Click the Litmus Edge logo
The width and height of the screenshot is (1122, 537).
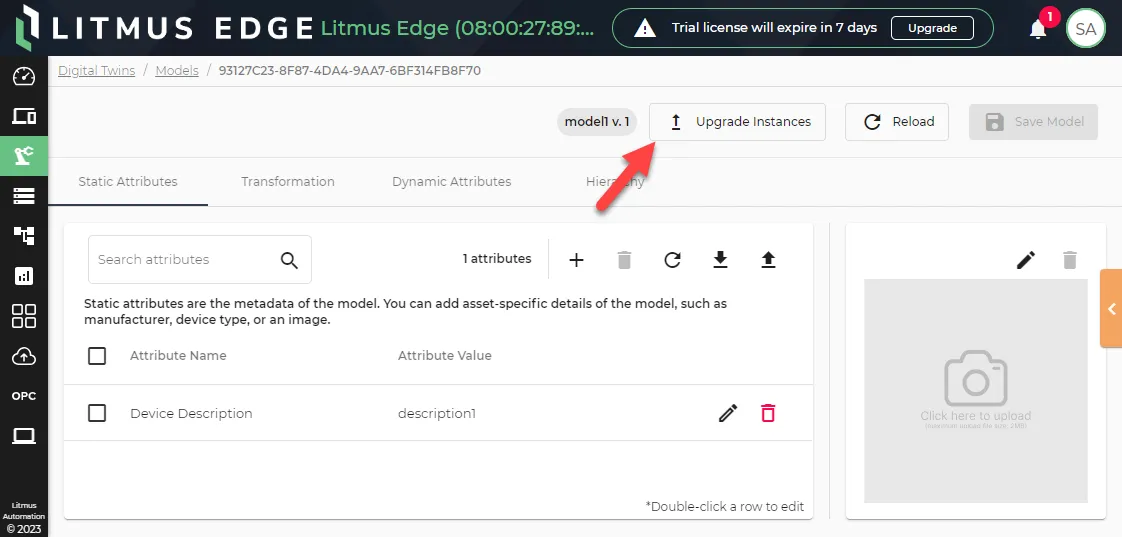pyautogui.click(x=163, y=27)
